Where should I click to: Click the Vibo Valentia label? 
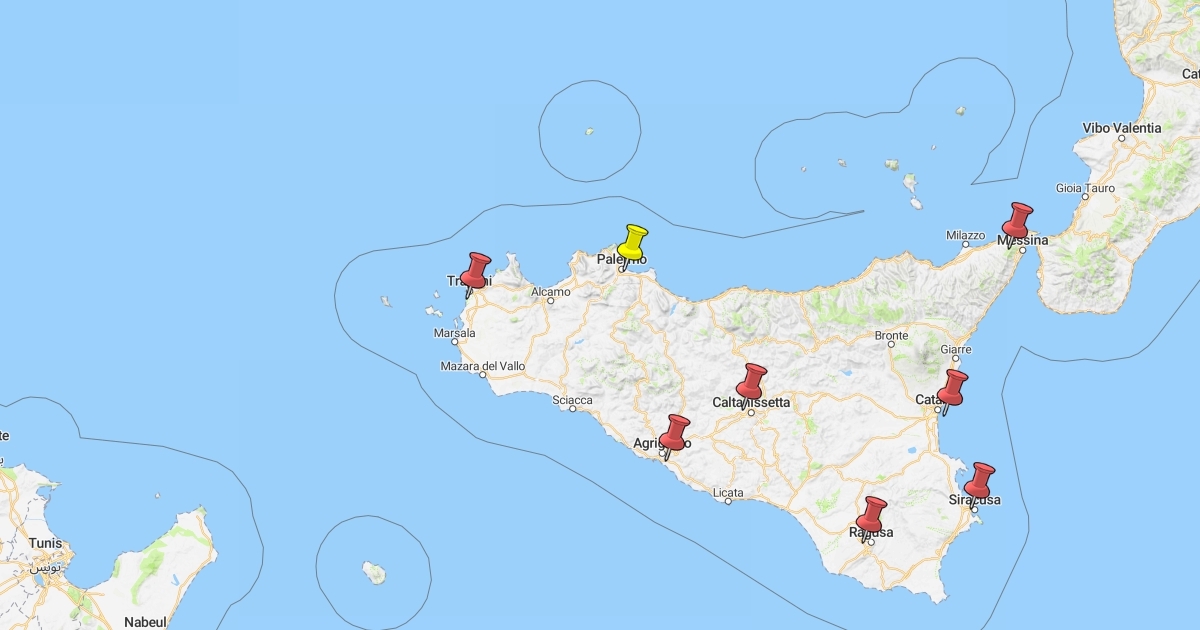pyautogui.click(x=1121, y=128)
